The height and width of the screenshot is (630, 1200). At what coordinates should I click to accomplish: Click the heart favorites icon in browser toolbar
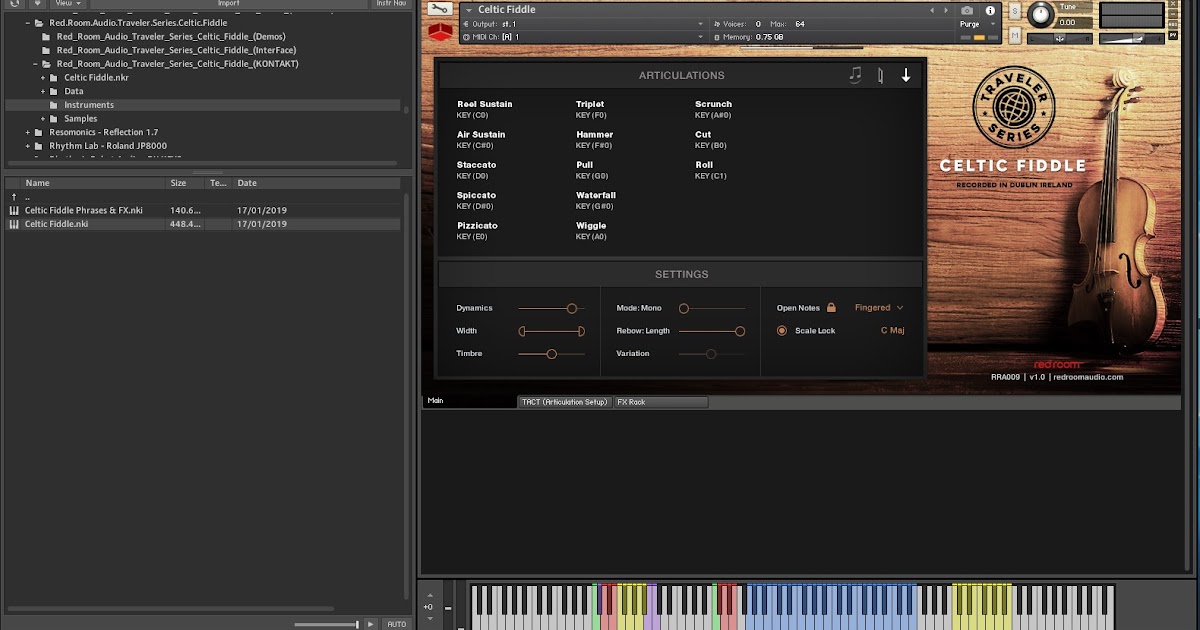[x=37, y=3]
